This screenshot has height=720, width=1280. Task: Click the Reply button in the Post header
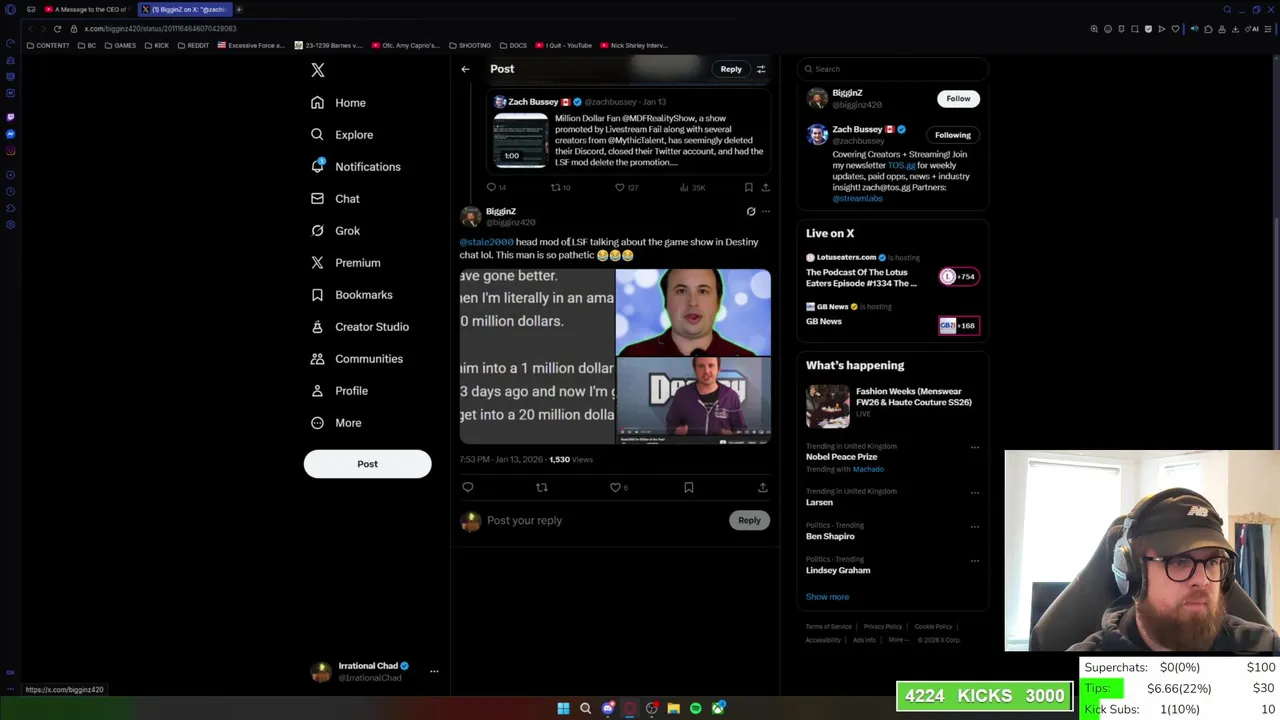coord(731,69)
